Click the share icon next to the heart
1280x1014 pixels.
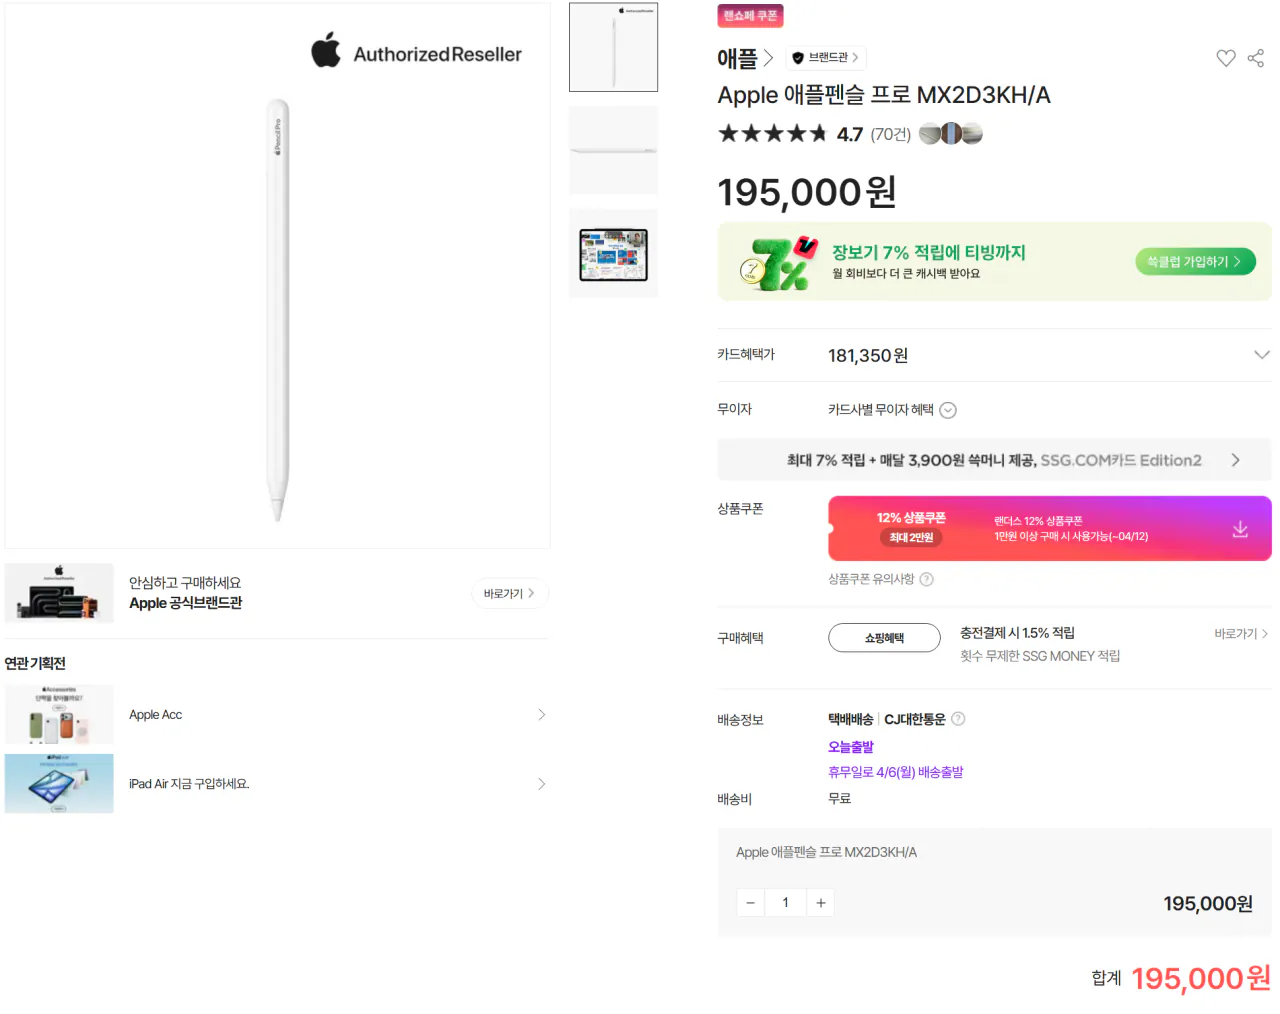pos(1255,58)
